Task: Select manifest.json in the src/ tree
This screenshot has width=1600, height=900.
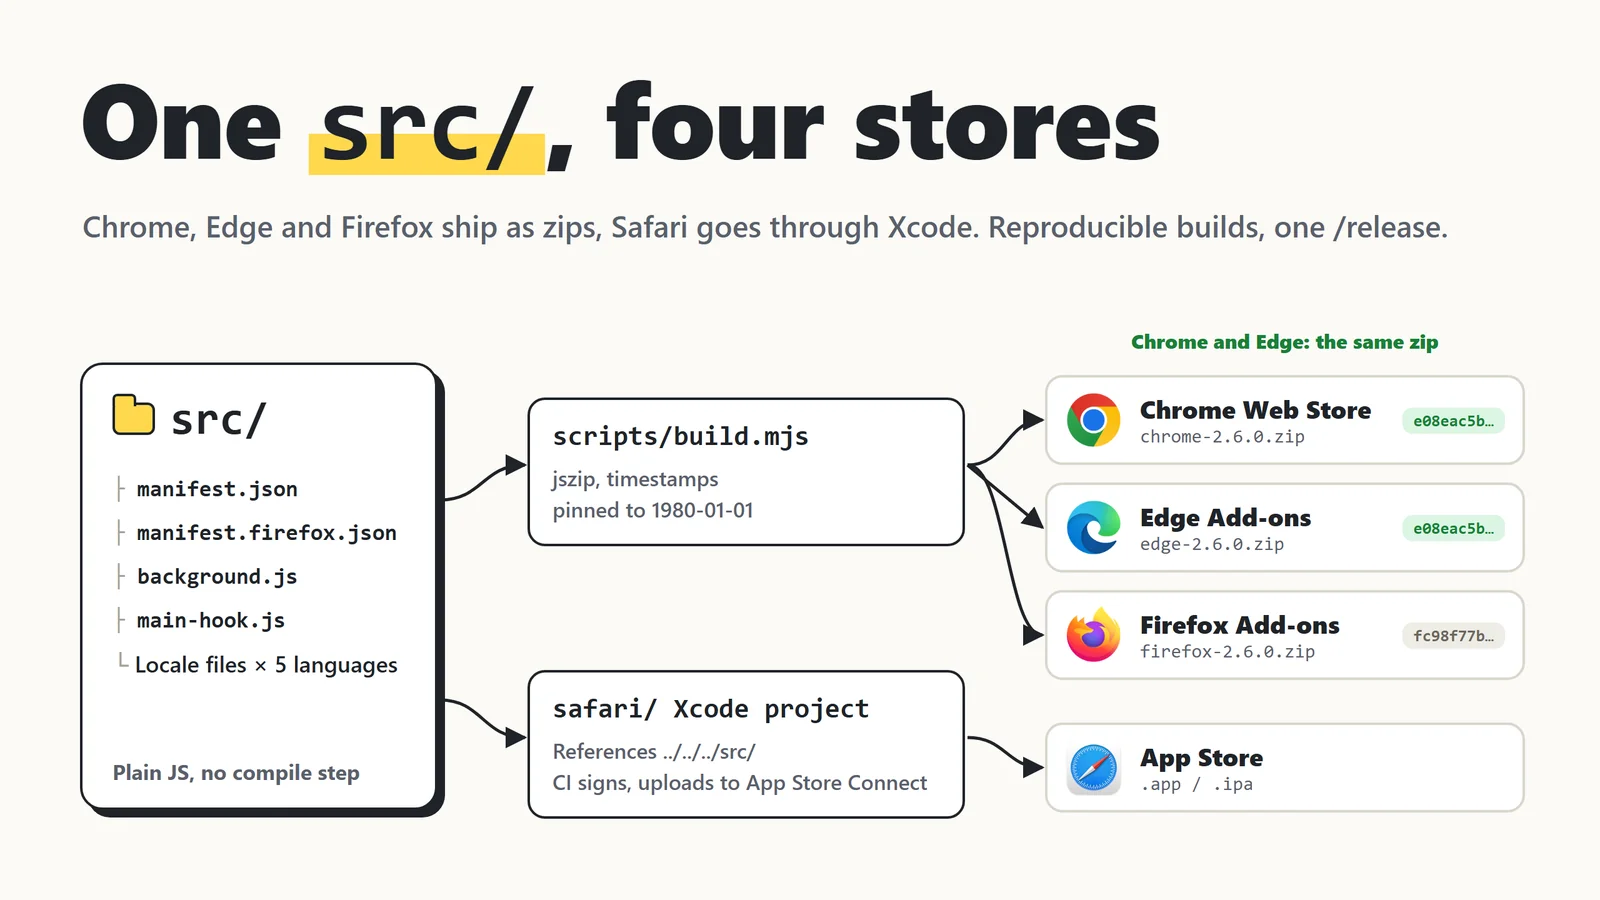Action: (217, 489)
